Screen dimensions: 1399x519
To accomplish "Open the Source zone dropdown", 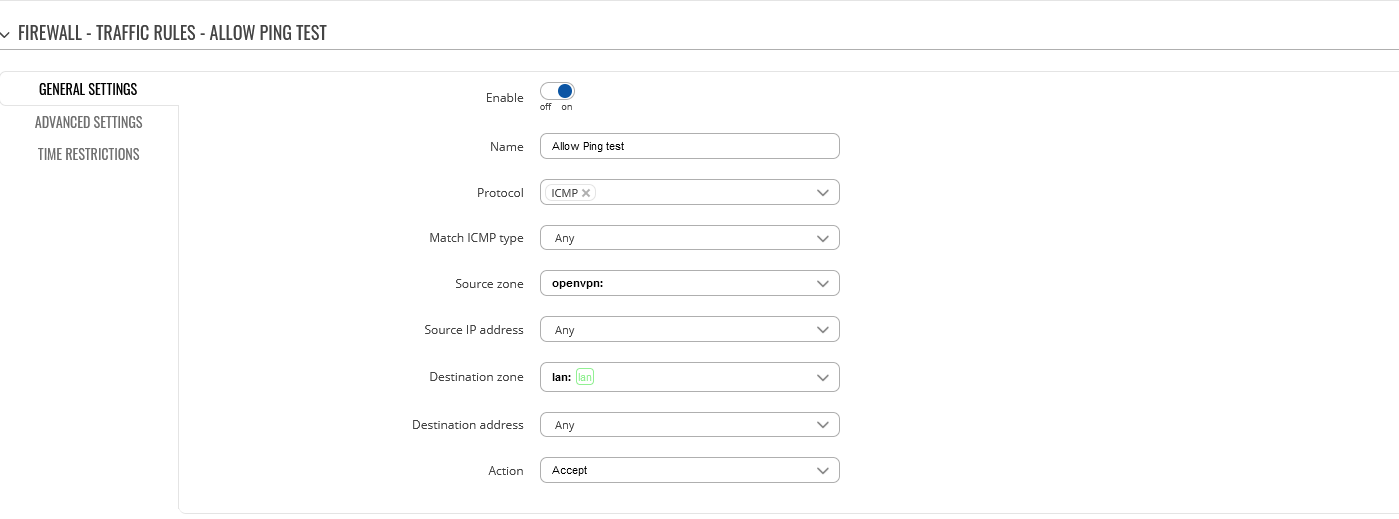I will coord(689,284).
